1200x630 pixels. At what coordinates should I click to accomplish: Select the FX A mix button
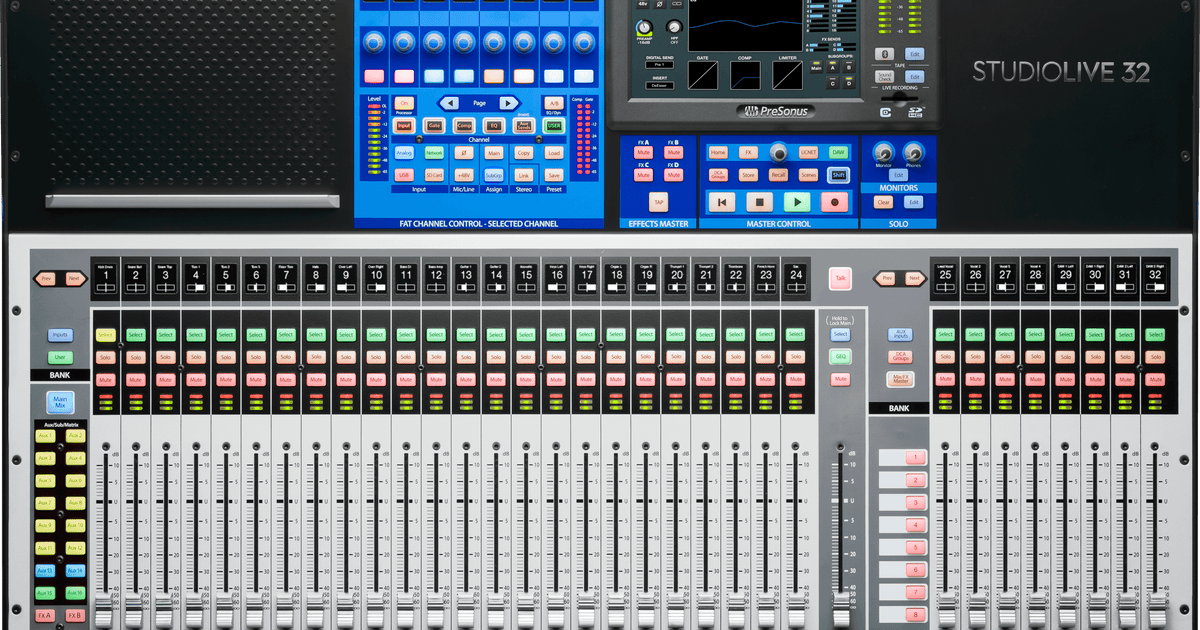point(45,615)
